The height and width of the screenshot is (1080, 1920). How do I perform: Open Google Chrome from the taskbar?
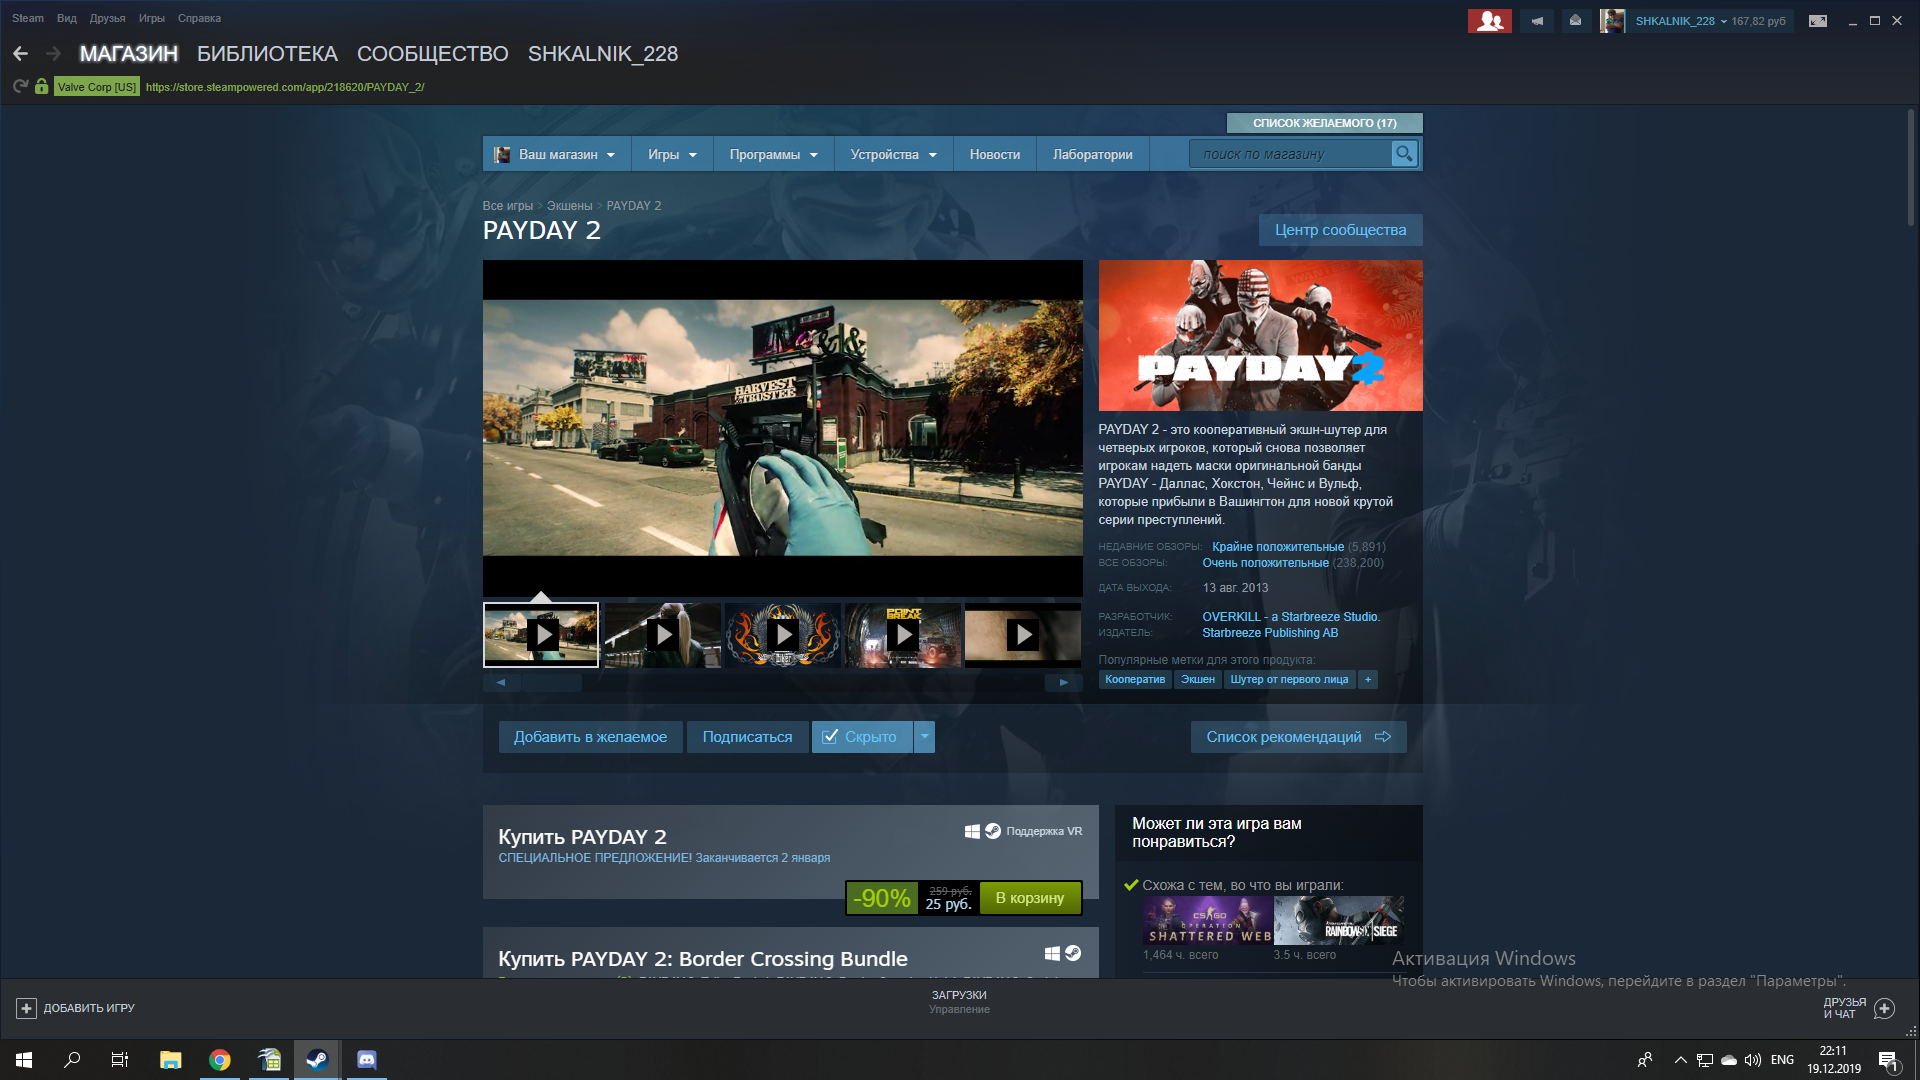220,1060
